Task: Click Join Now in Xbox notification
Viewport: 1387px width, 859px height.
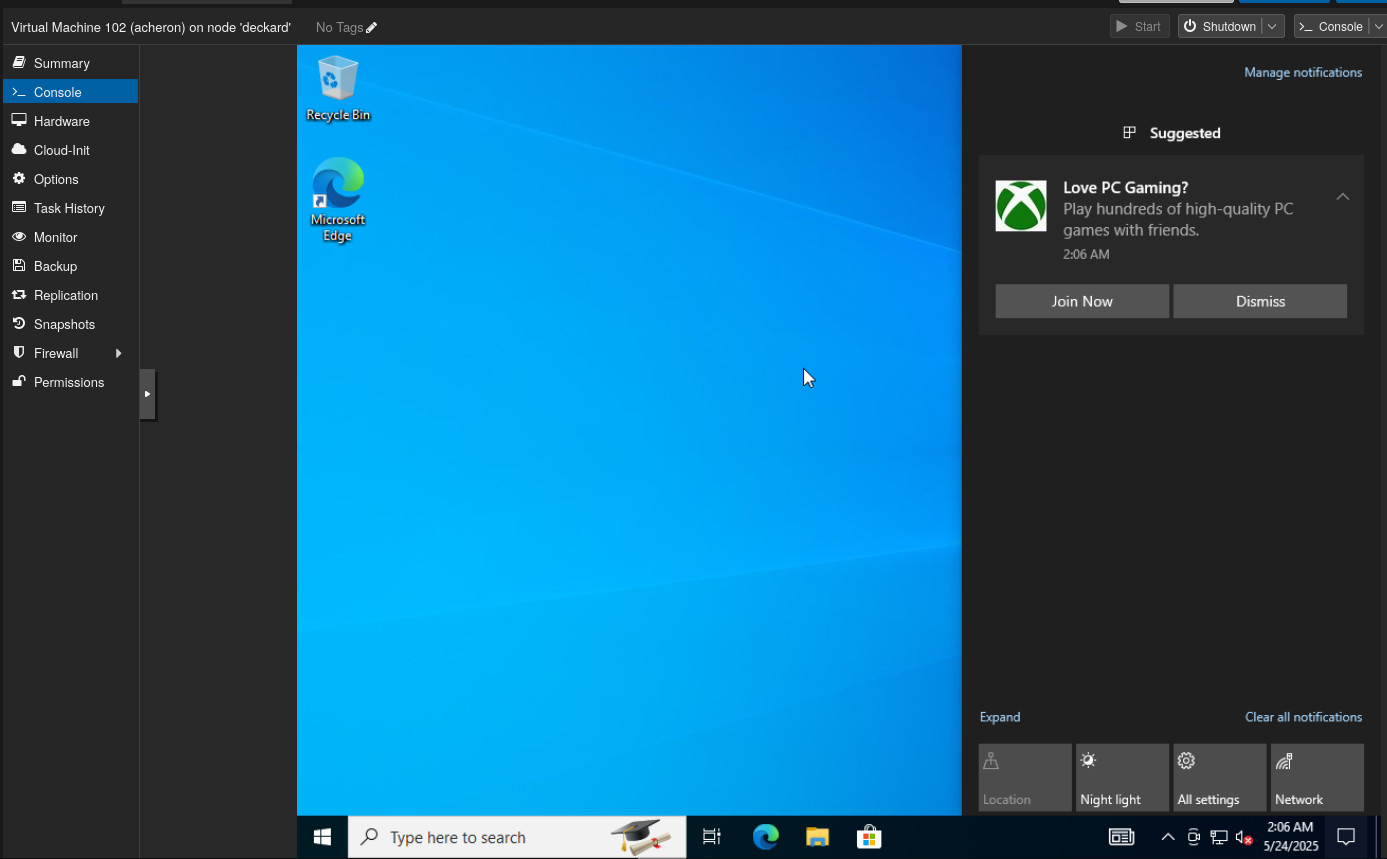Action: pos(1082,301)
